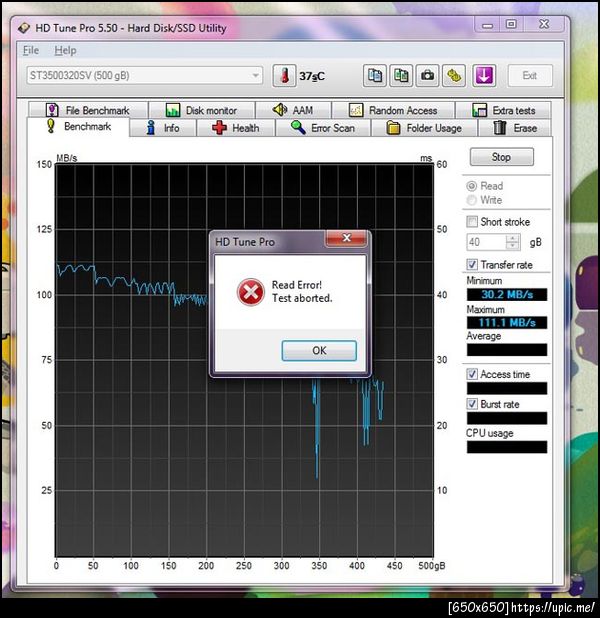Click the Exit button
The width and height of the screenshot is (600, 618).
(x=529, y=75)
